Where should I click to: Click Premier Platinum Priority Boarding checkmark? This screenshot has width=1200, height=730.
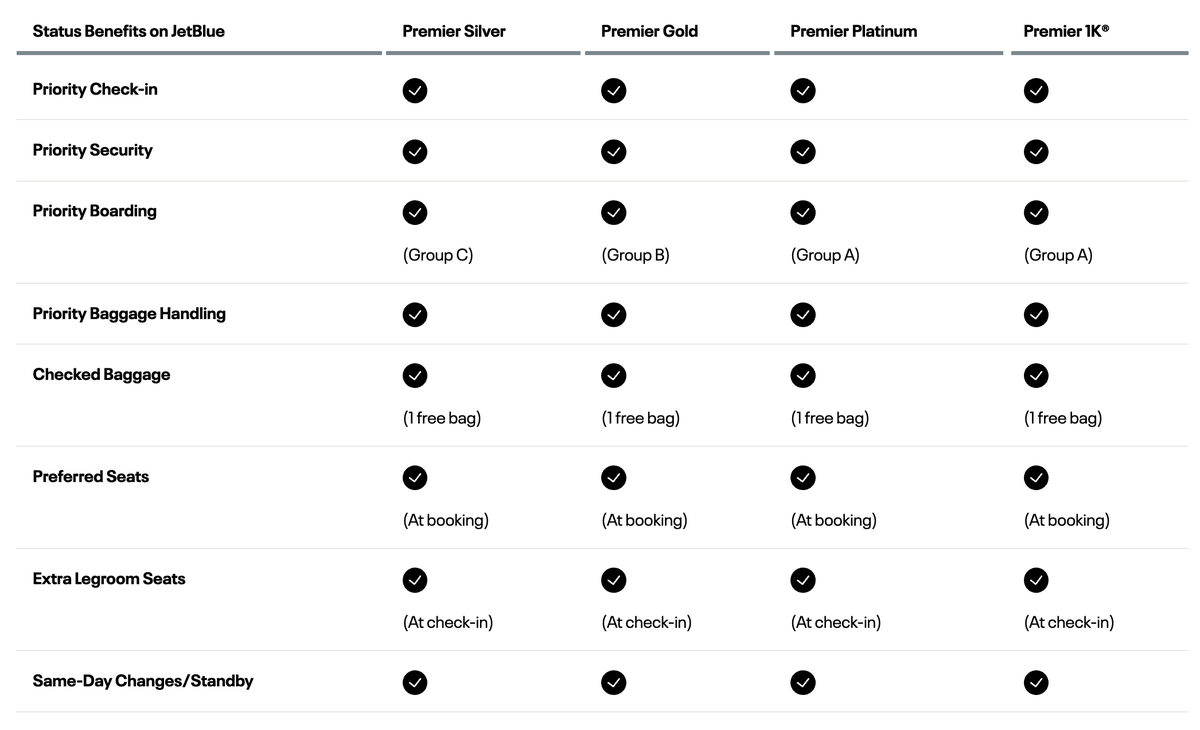tap(803, 213)
